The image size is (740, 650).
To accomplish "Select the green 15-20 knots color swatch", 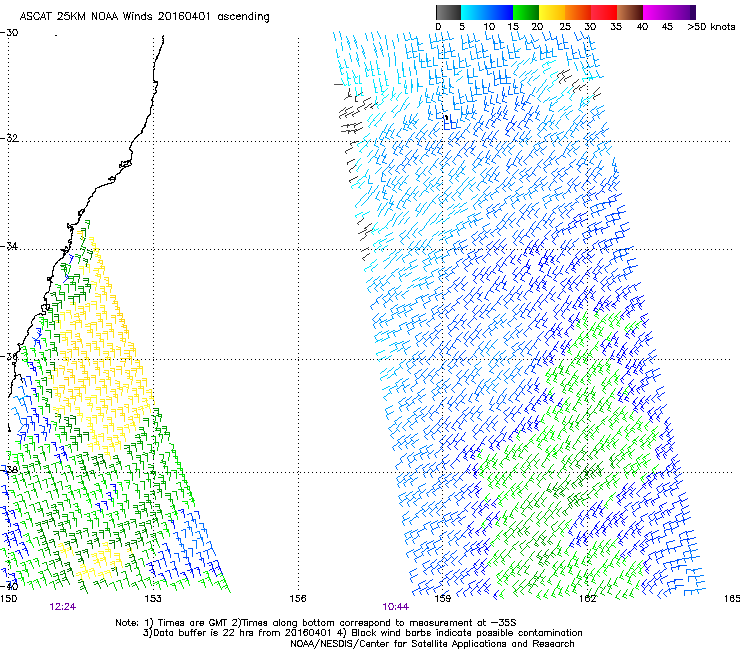I will point(526,12).
